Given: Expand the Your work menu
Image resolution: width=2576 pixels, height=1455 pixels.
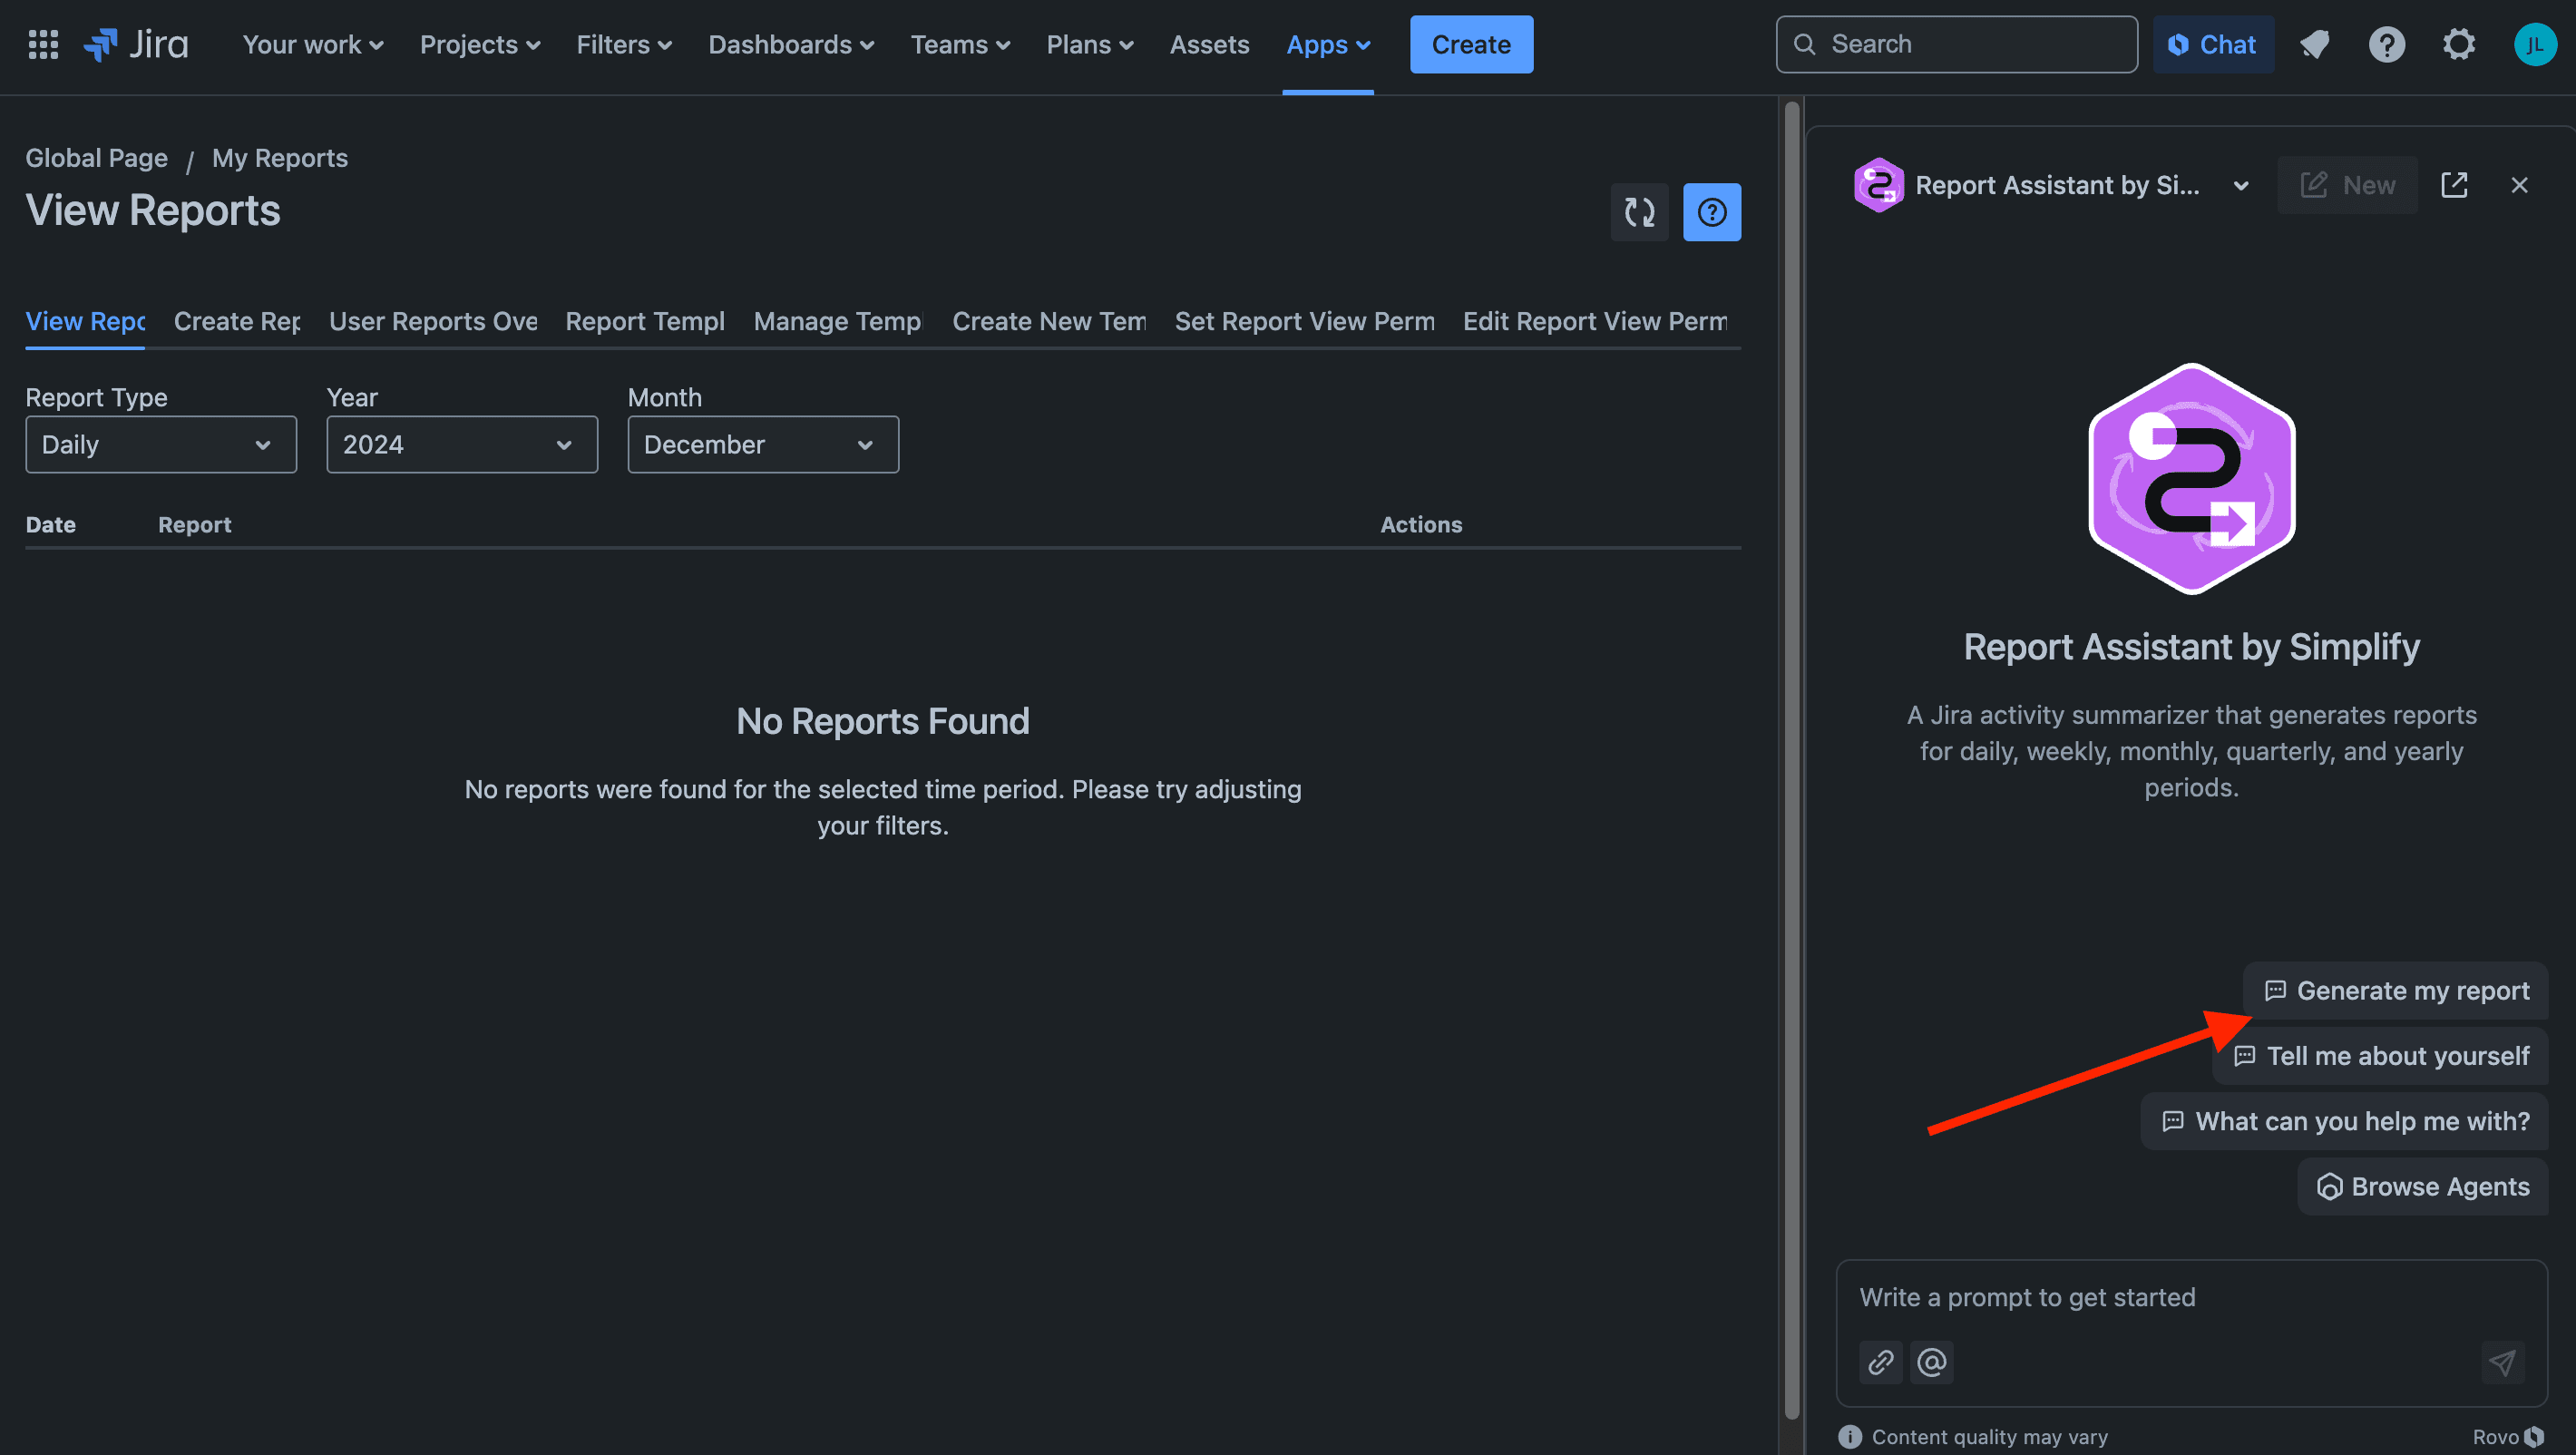Looking at the screenshot, I should tap(313, 44).
